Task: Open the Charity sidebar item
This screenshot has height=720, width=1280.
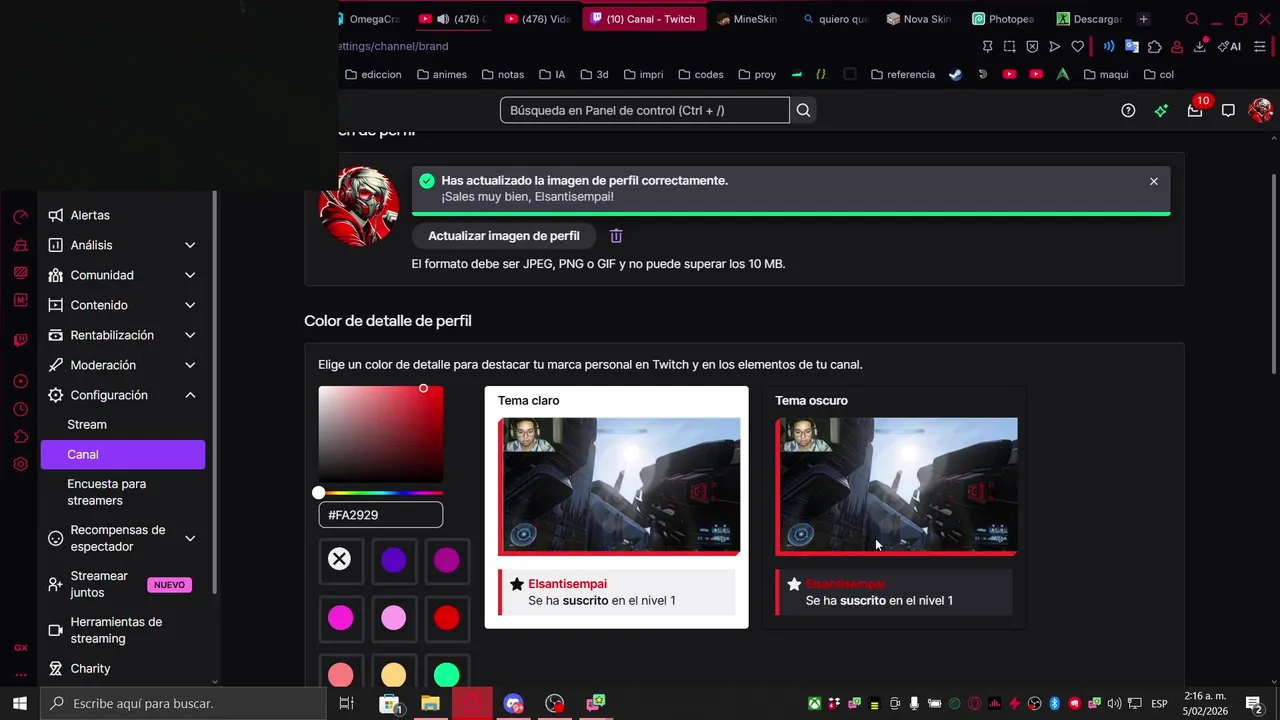Action: point(123,668)
